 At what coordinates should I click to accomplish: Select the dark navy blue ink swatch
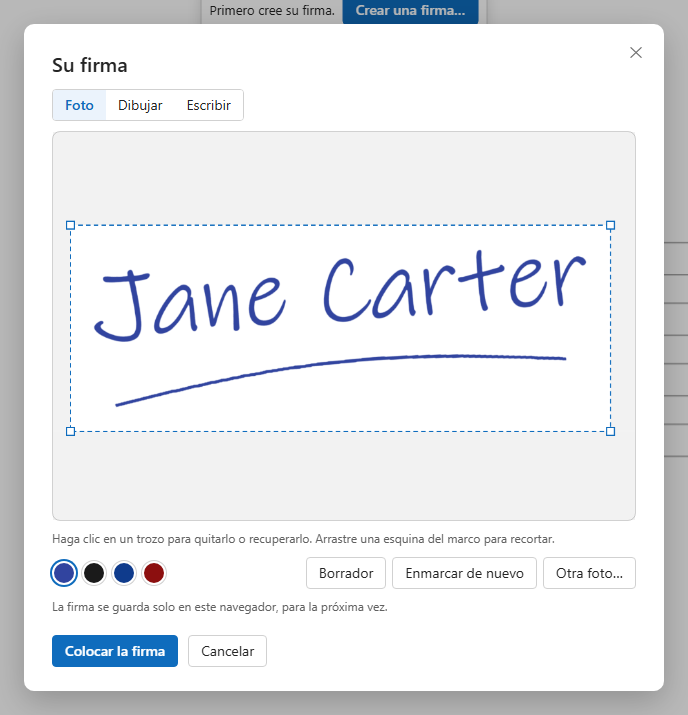(x=124, y=573)
